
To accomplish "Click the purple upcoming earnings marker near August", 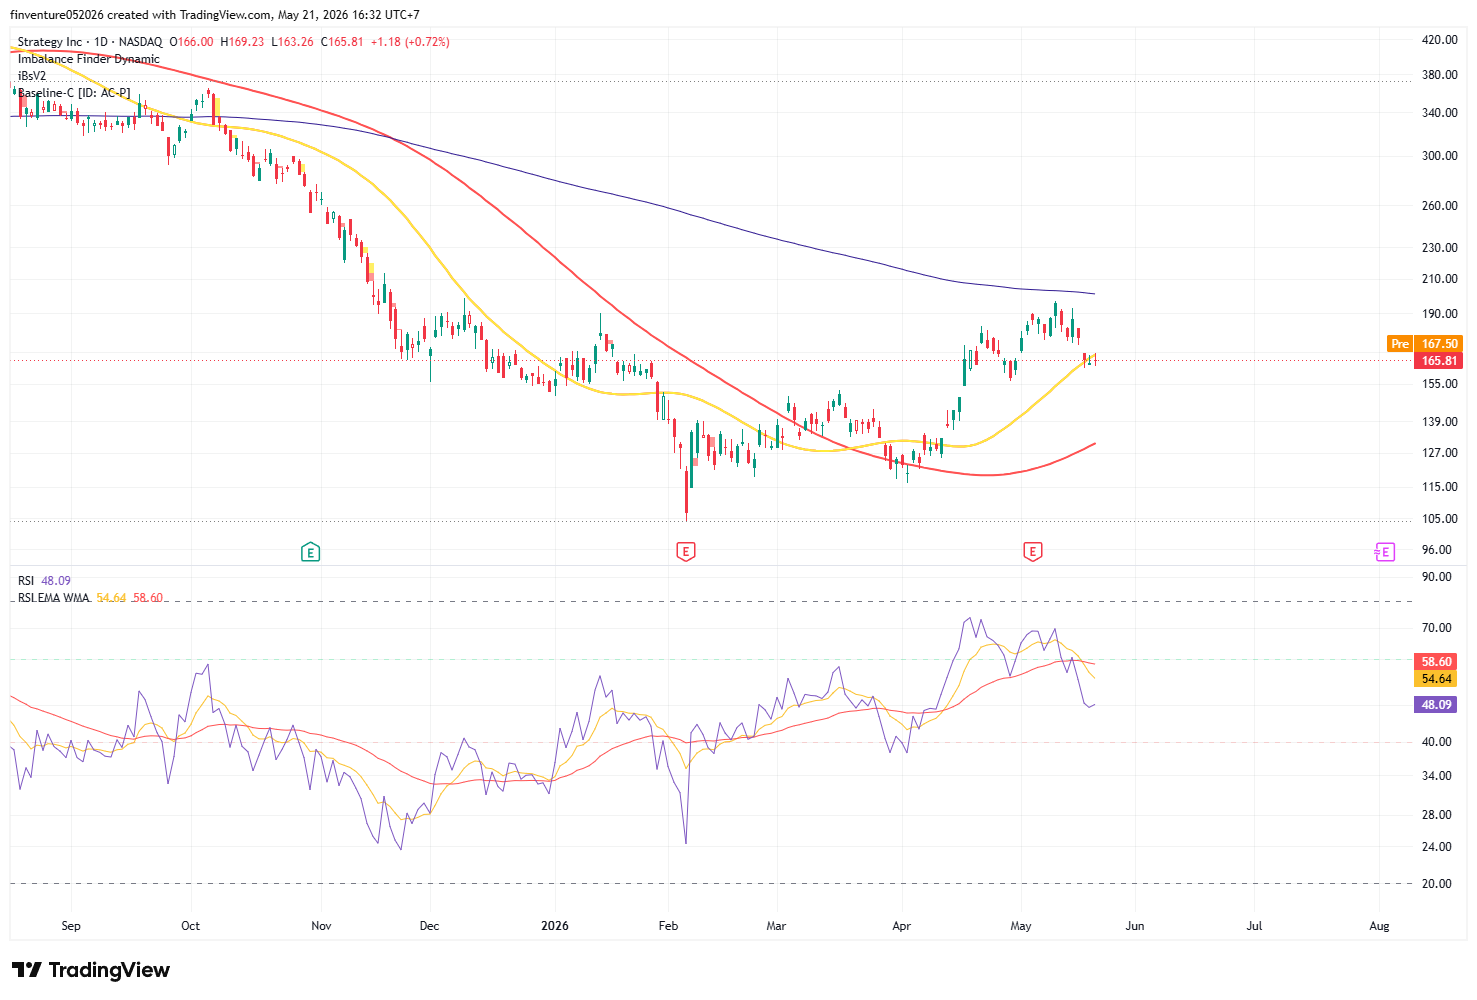I will [1384, 552].
